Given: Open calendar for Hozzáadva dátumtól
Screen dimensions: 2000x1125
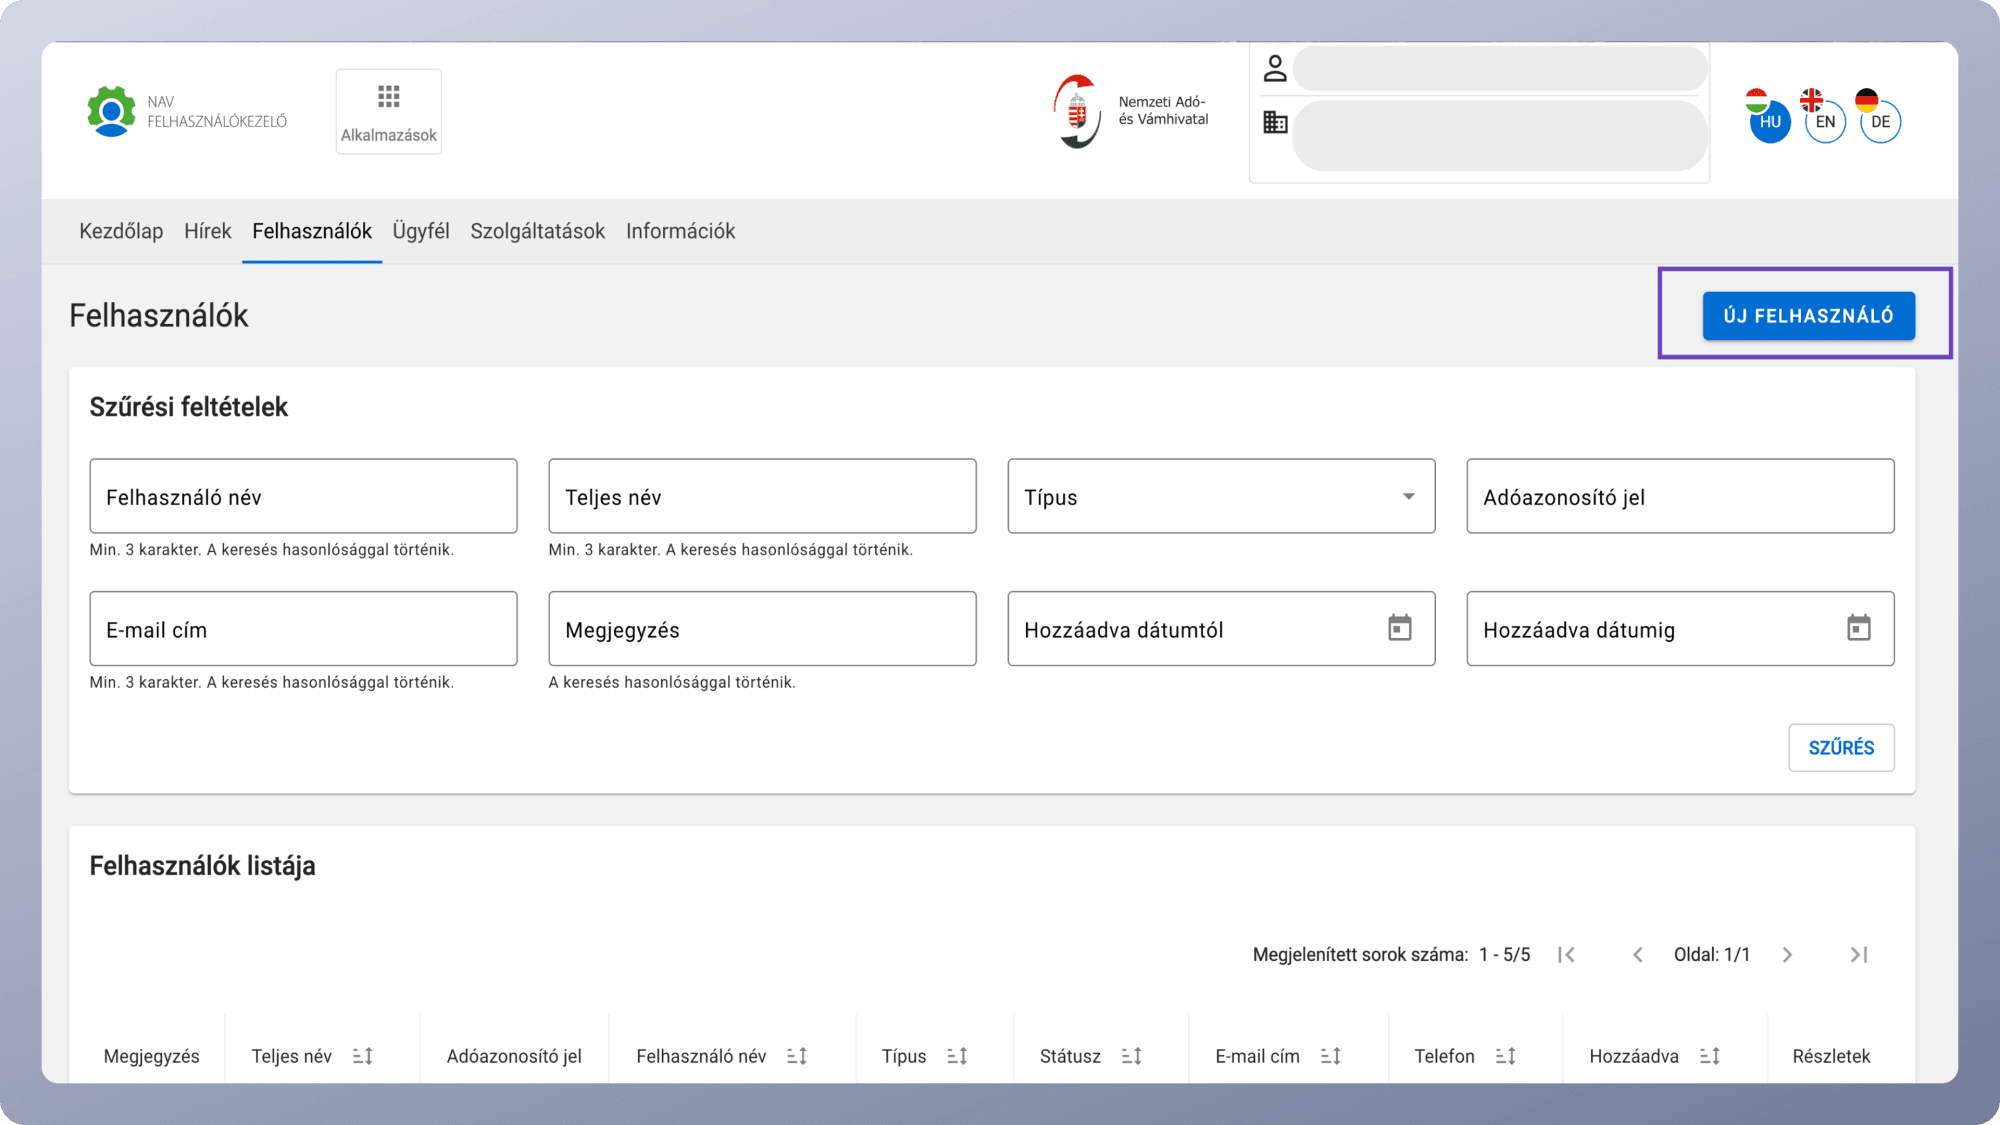Looking at the screenshot, I should [x=1399, y=628].
